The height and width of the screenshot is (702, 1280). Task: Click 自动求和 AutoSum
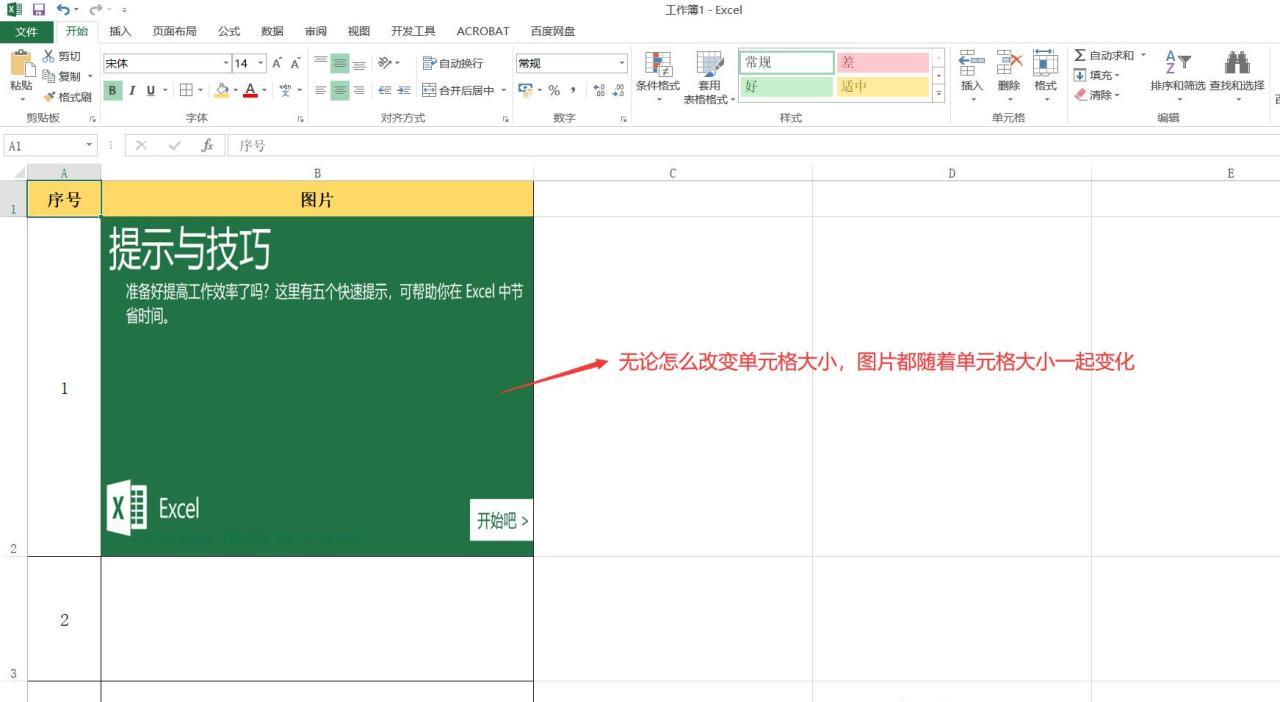click(x=1104, y=56)
